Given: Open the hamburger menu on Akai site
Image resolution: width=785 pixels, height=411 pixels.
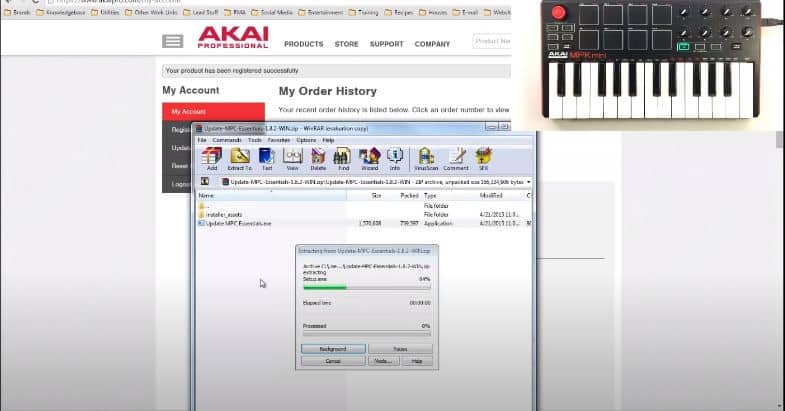Looking at the screenshot, I should tap(173, 41).
